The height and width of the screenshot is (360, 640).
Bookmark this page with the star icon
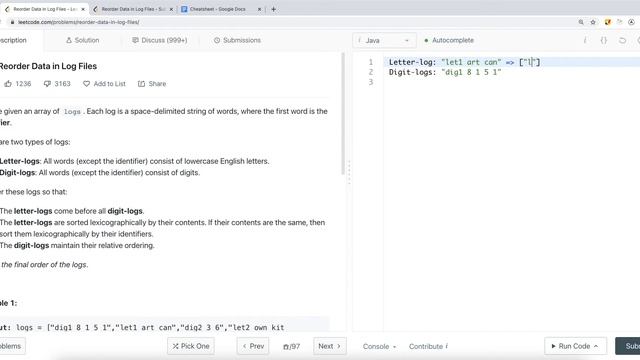593,22
